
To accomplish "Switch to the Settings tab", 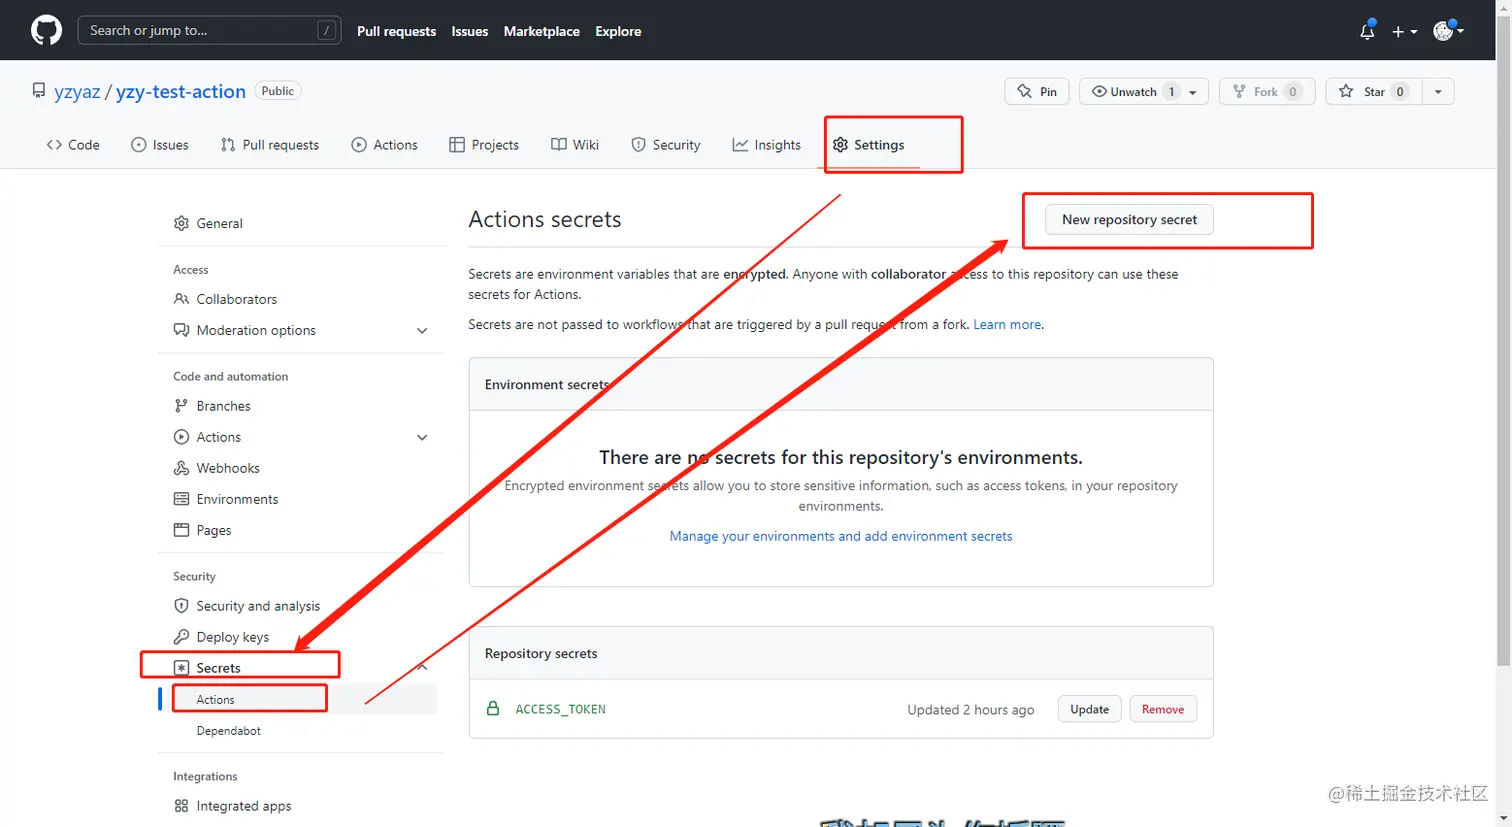I will click(x=869, y=145).
